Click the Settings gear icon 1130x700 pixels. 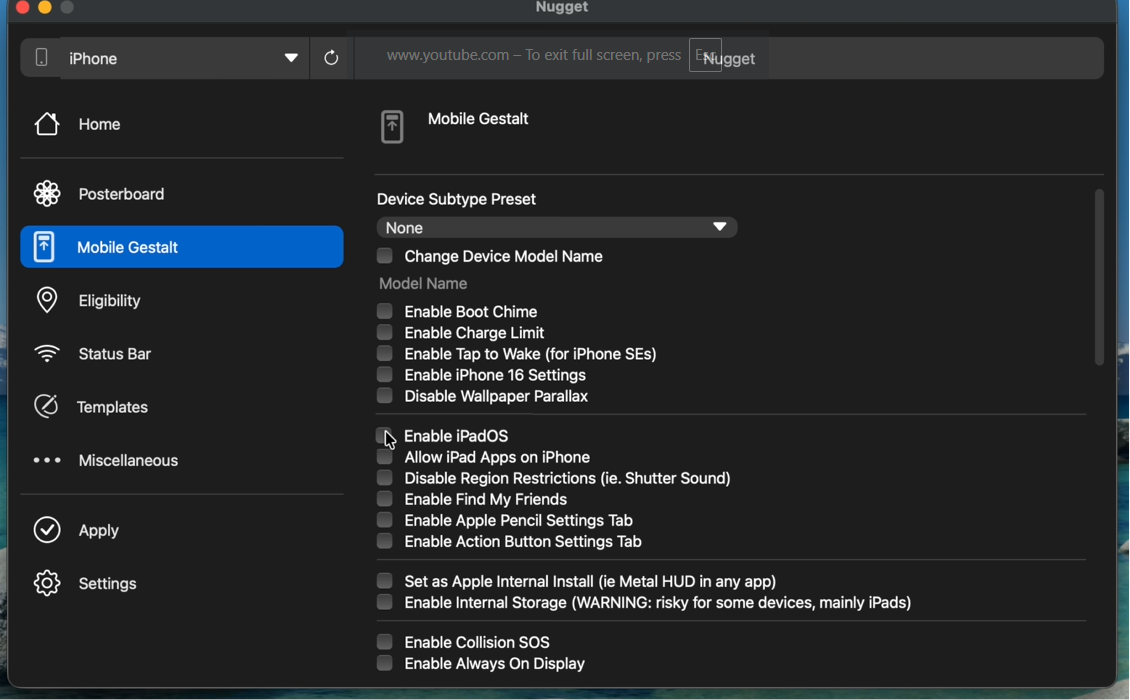pos(47,583)
